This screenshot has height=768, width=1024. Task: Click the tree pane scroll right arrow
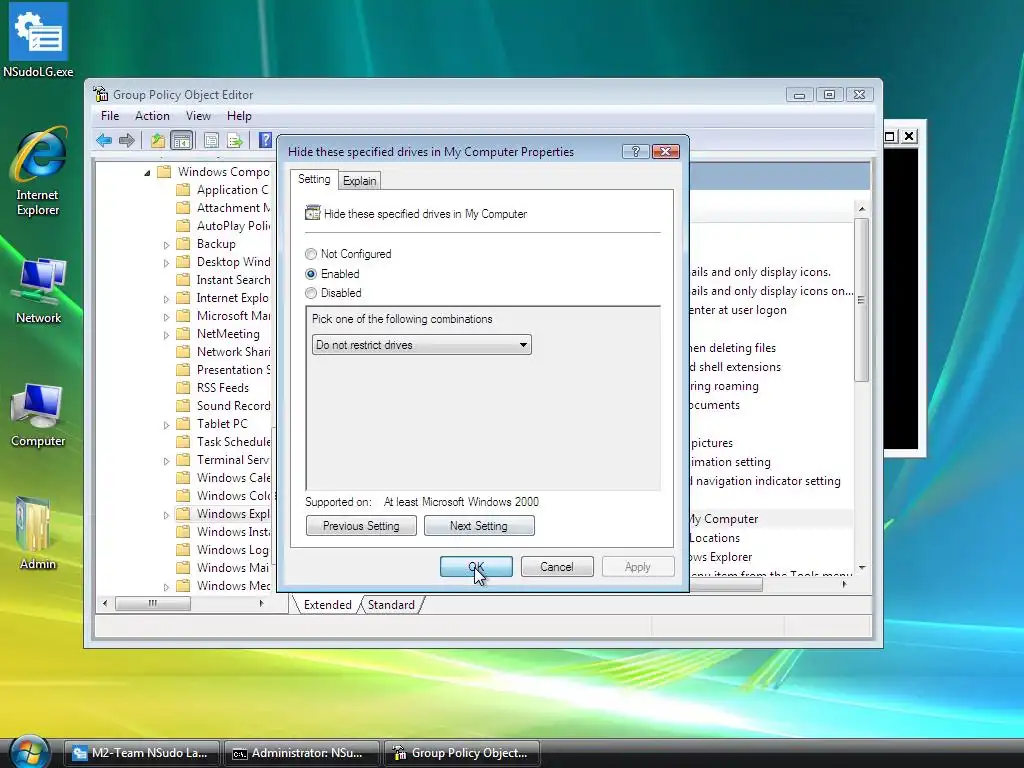pyautogui.click(x=261, y=603)
